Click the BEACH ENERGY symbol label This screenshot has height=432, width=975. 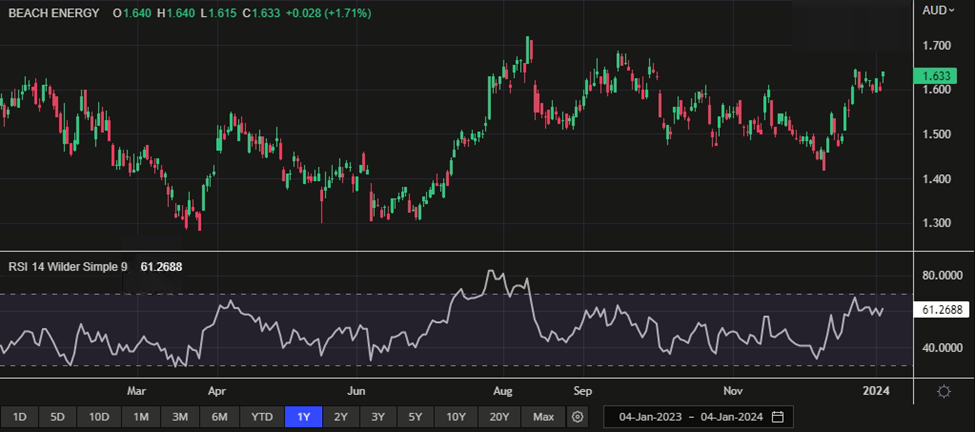click(53, 12)
